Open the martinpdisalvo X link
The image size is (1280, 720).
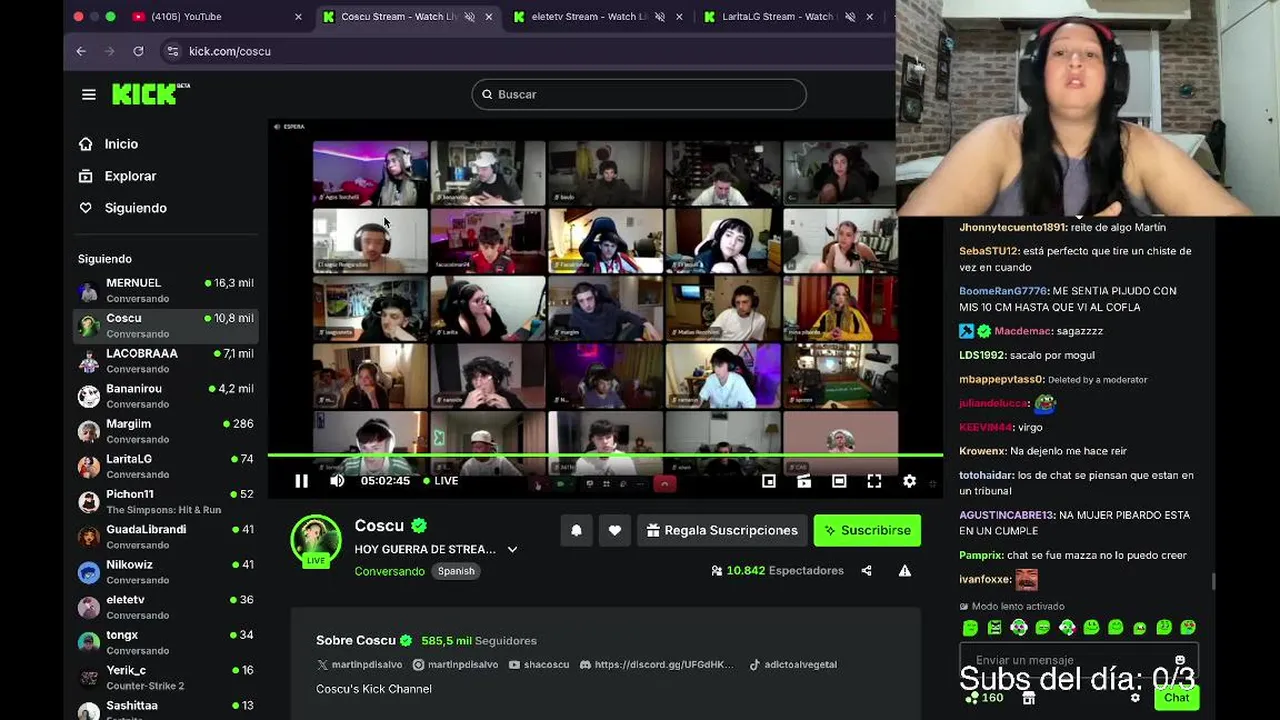pyautogui.click(x=362, y=664)
